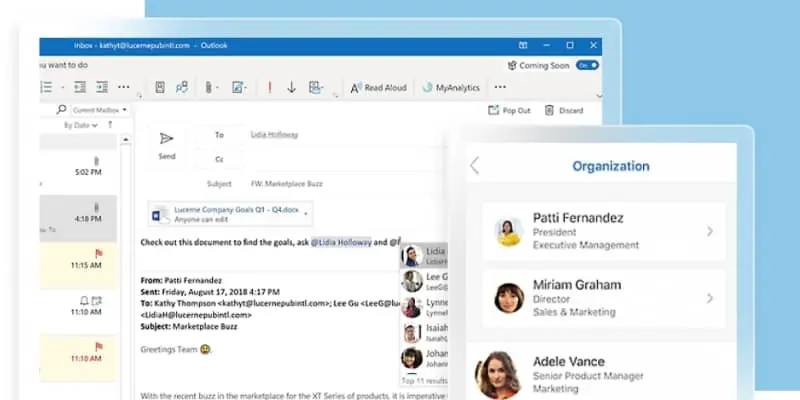
Task: Choose Lee G from the mention suggestions
Action: (x=424, y=281)
